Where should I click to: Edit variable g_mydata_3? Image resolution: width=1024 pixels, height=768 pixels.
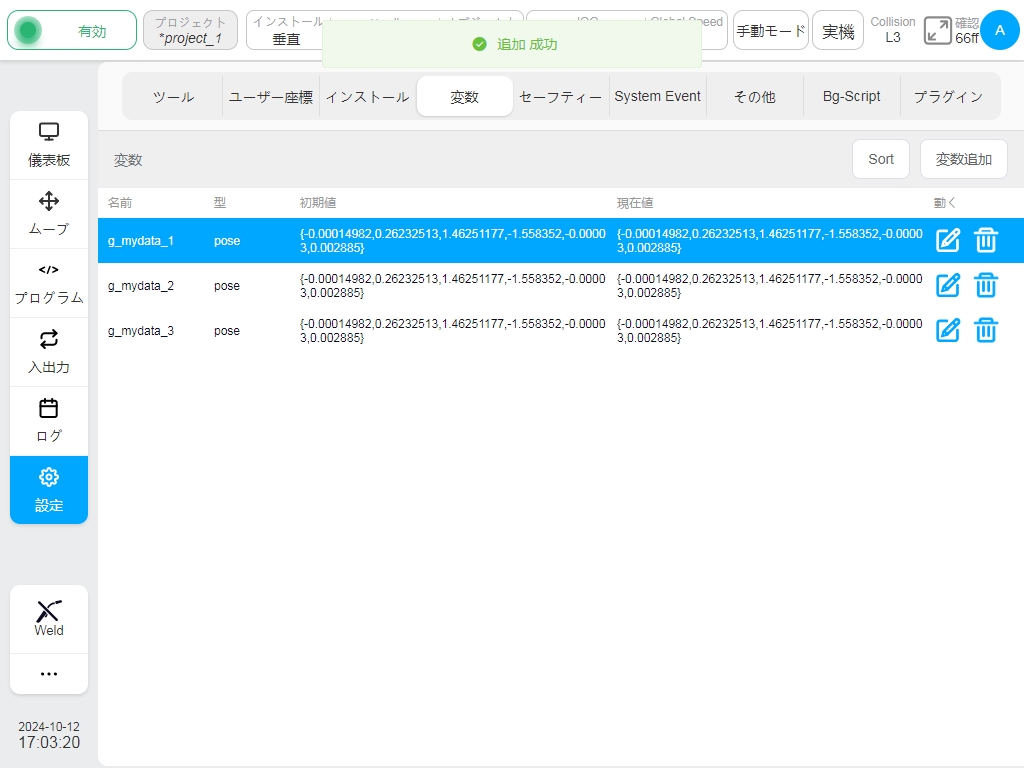click(x=948, y=330)
